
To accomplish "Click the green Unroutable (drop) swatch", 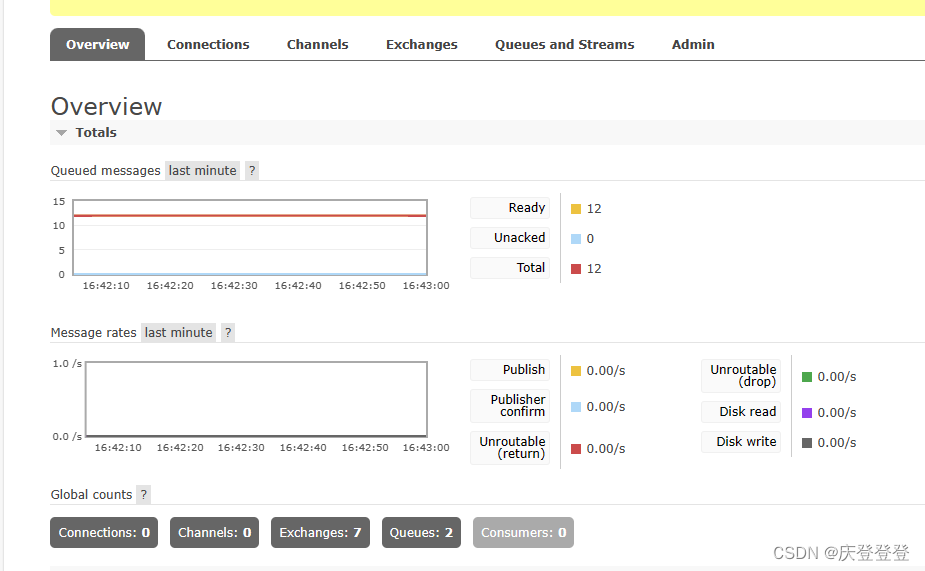I will 807,377.
